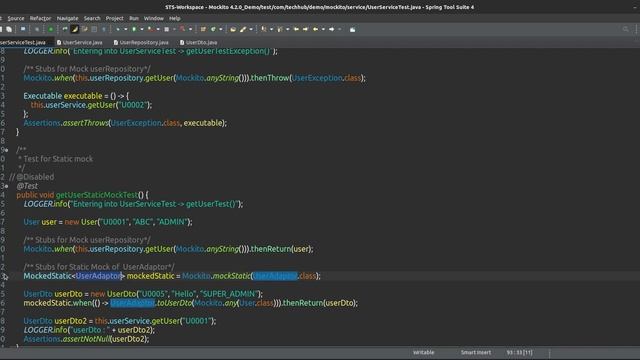Click the Next Edit Location arrow
Screen dimensions: 640x360
305,29
